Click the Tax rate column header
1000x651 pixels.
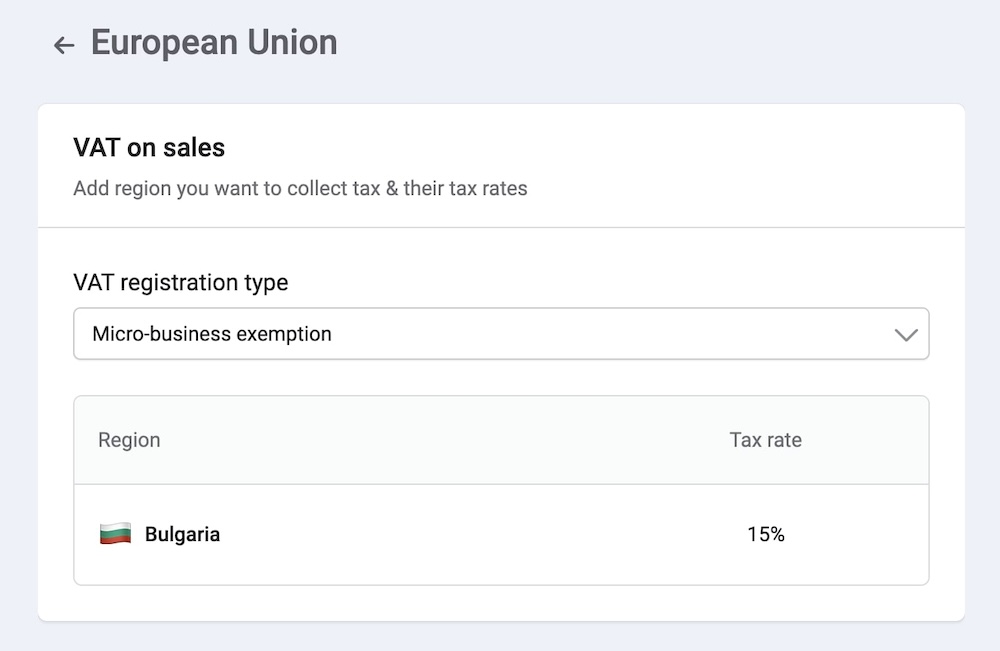(x=765, y=440)
